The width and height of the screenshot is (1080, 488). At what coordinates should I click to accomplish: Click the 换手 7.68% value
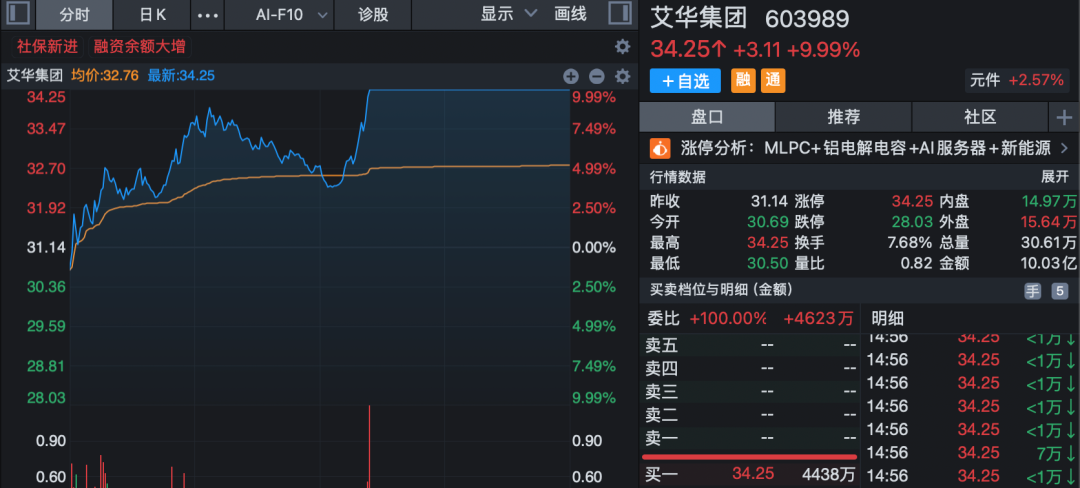(910, 243)
